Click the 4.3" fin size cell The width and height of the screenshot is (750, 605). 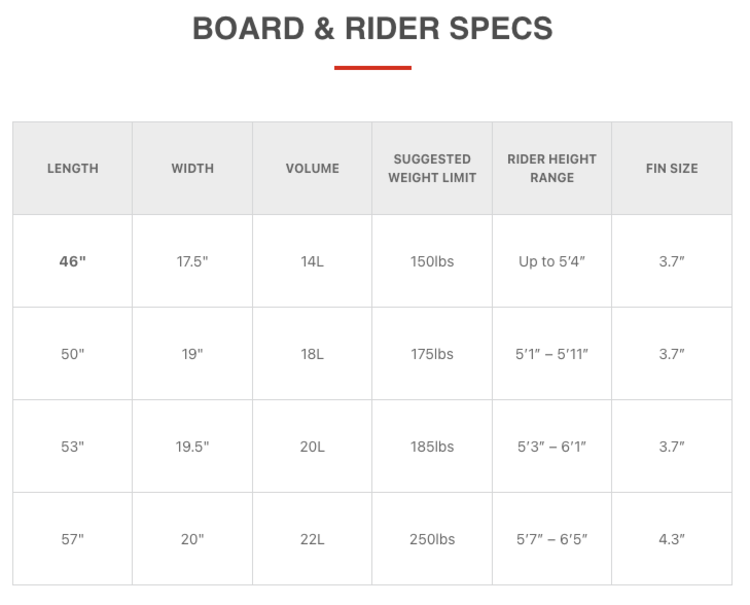point(671,539)
